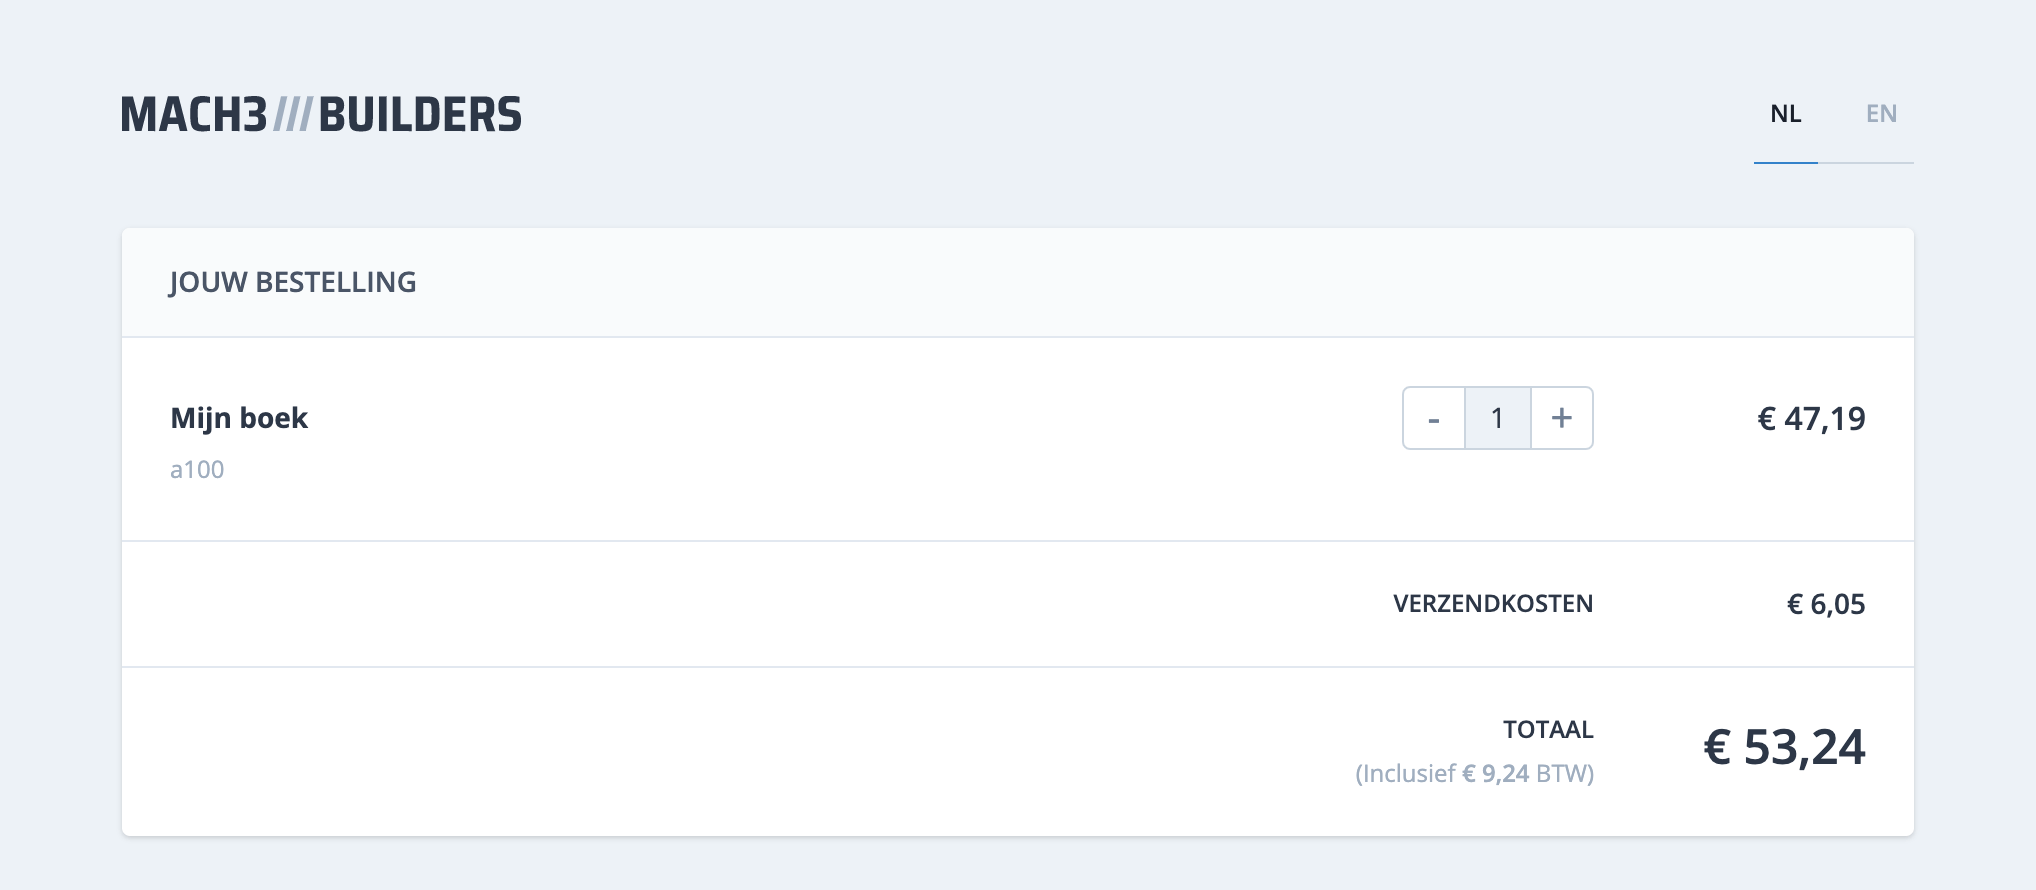
Task: Click the "Verzendkosten" label
Action: coord(1493,604)
